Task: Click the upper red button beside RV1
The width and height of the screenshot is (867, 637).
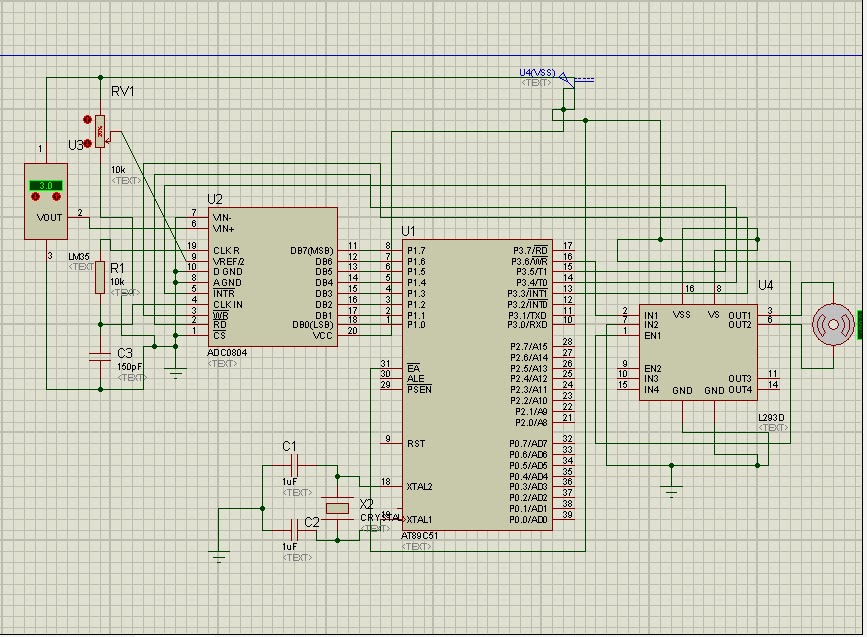Action: pyautogui.click(x=87, y=119)
